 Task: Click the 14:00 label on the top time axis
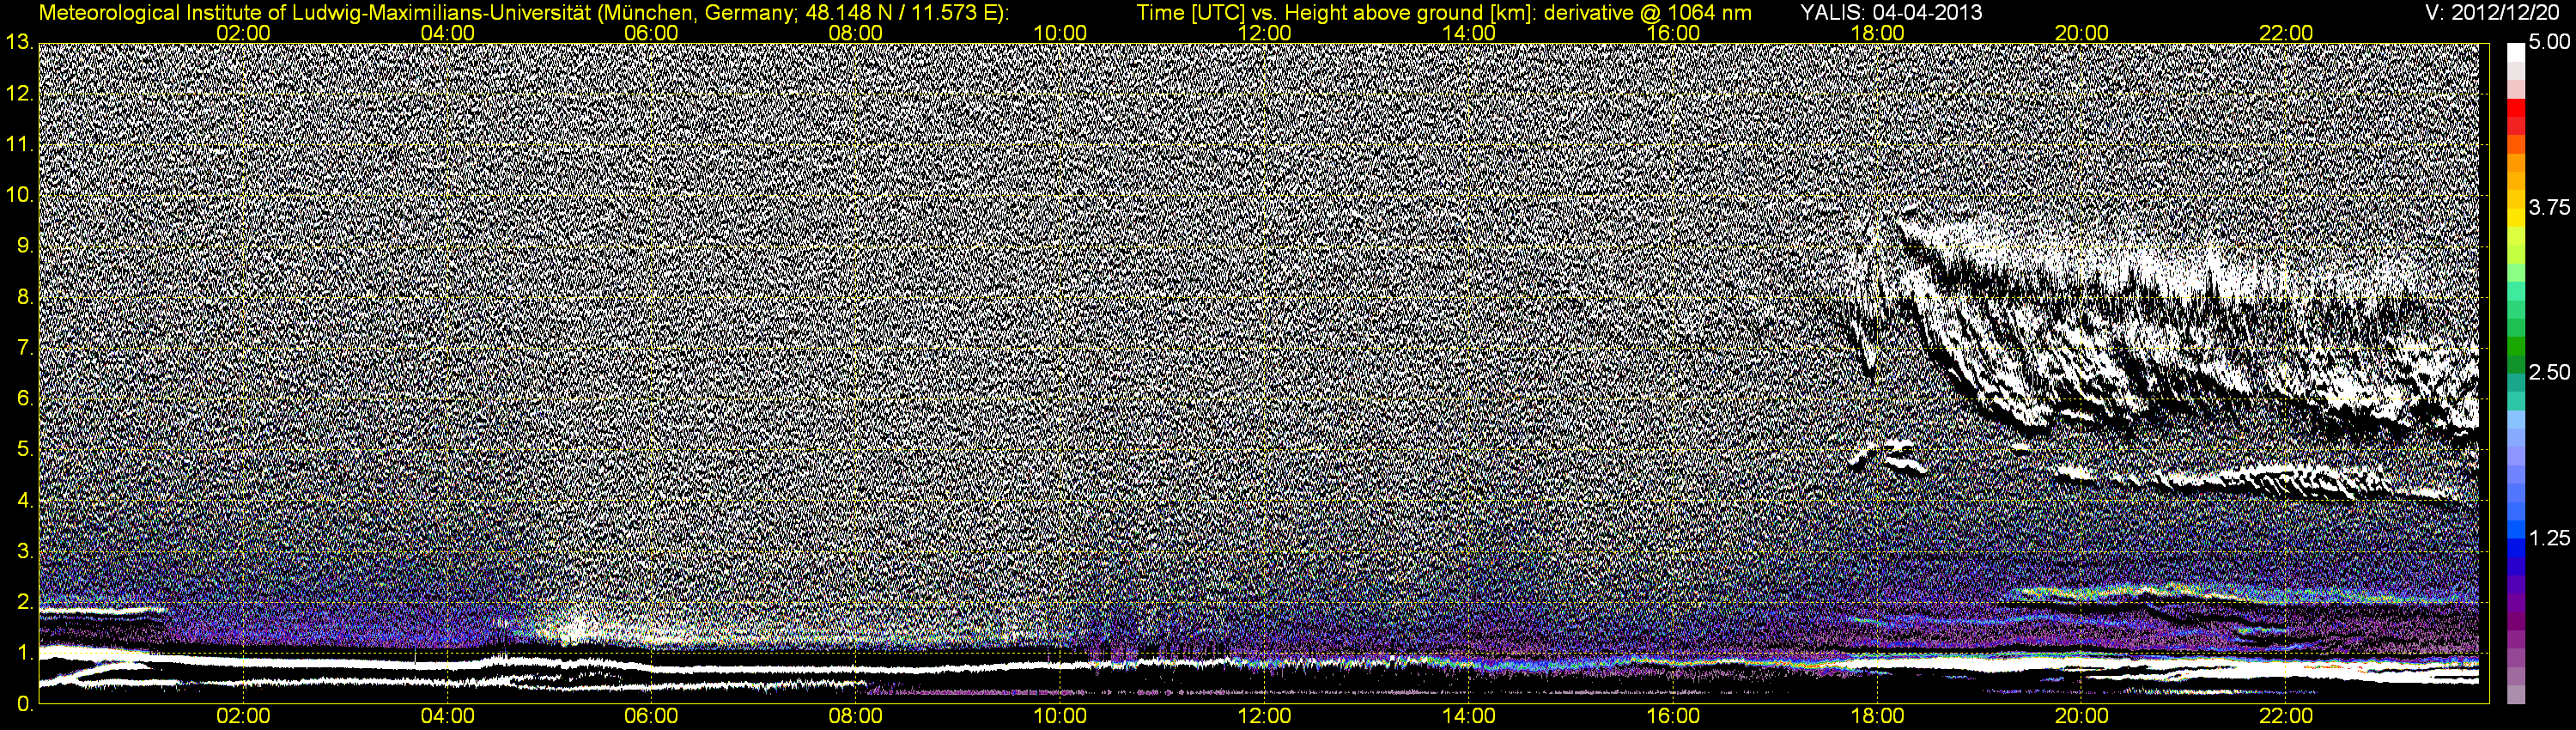pos(1469,33)
